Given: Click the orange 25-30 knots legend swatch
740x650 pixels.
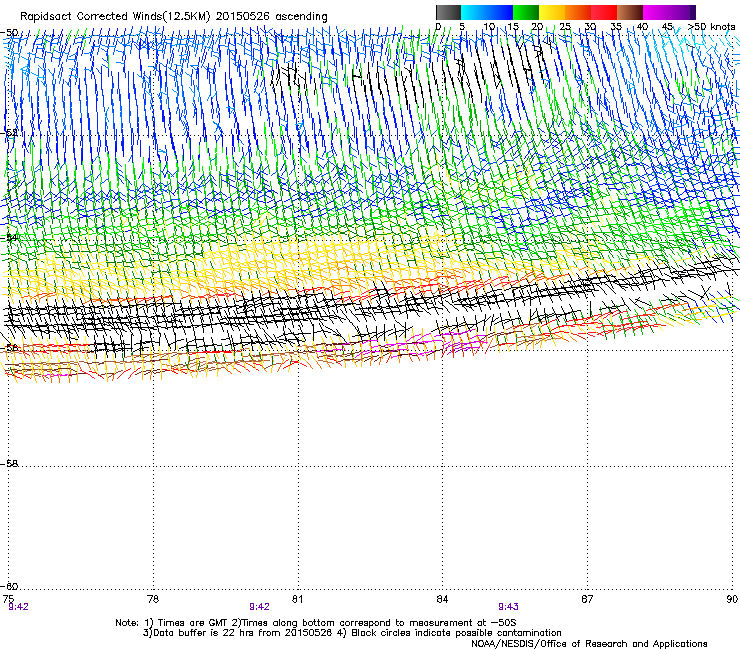Looking at the screenshot, I should 578,12.
